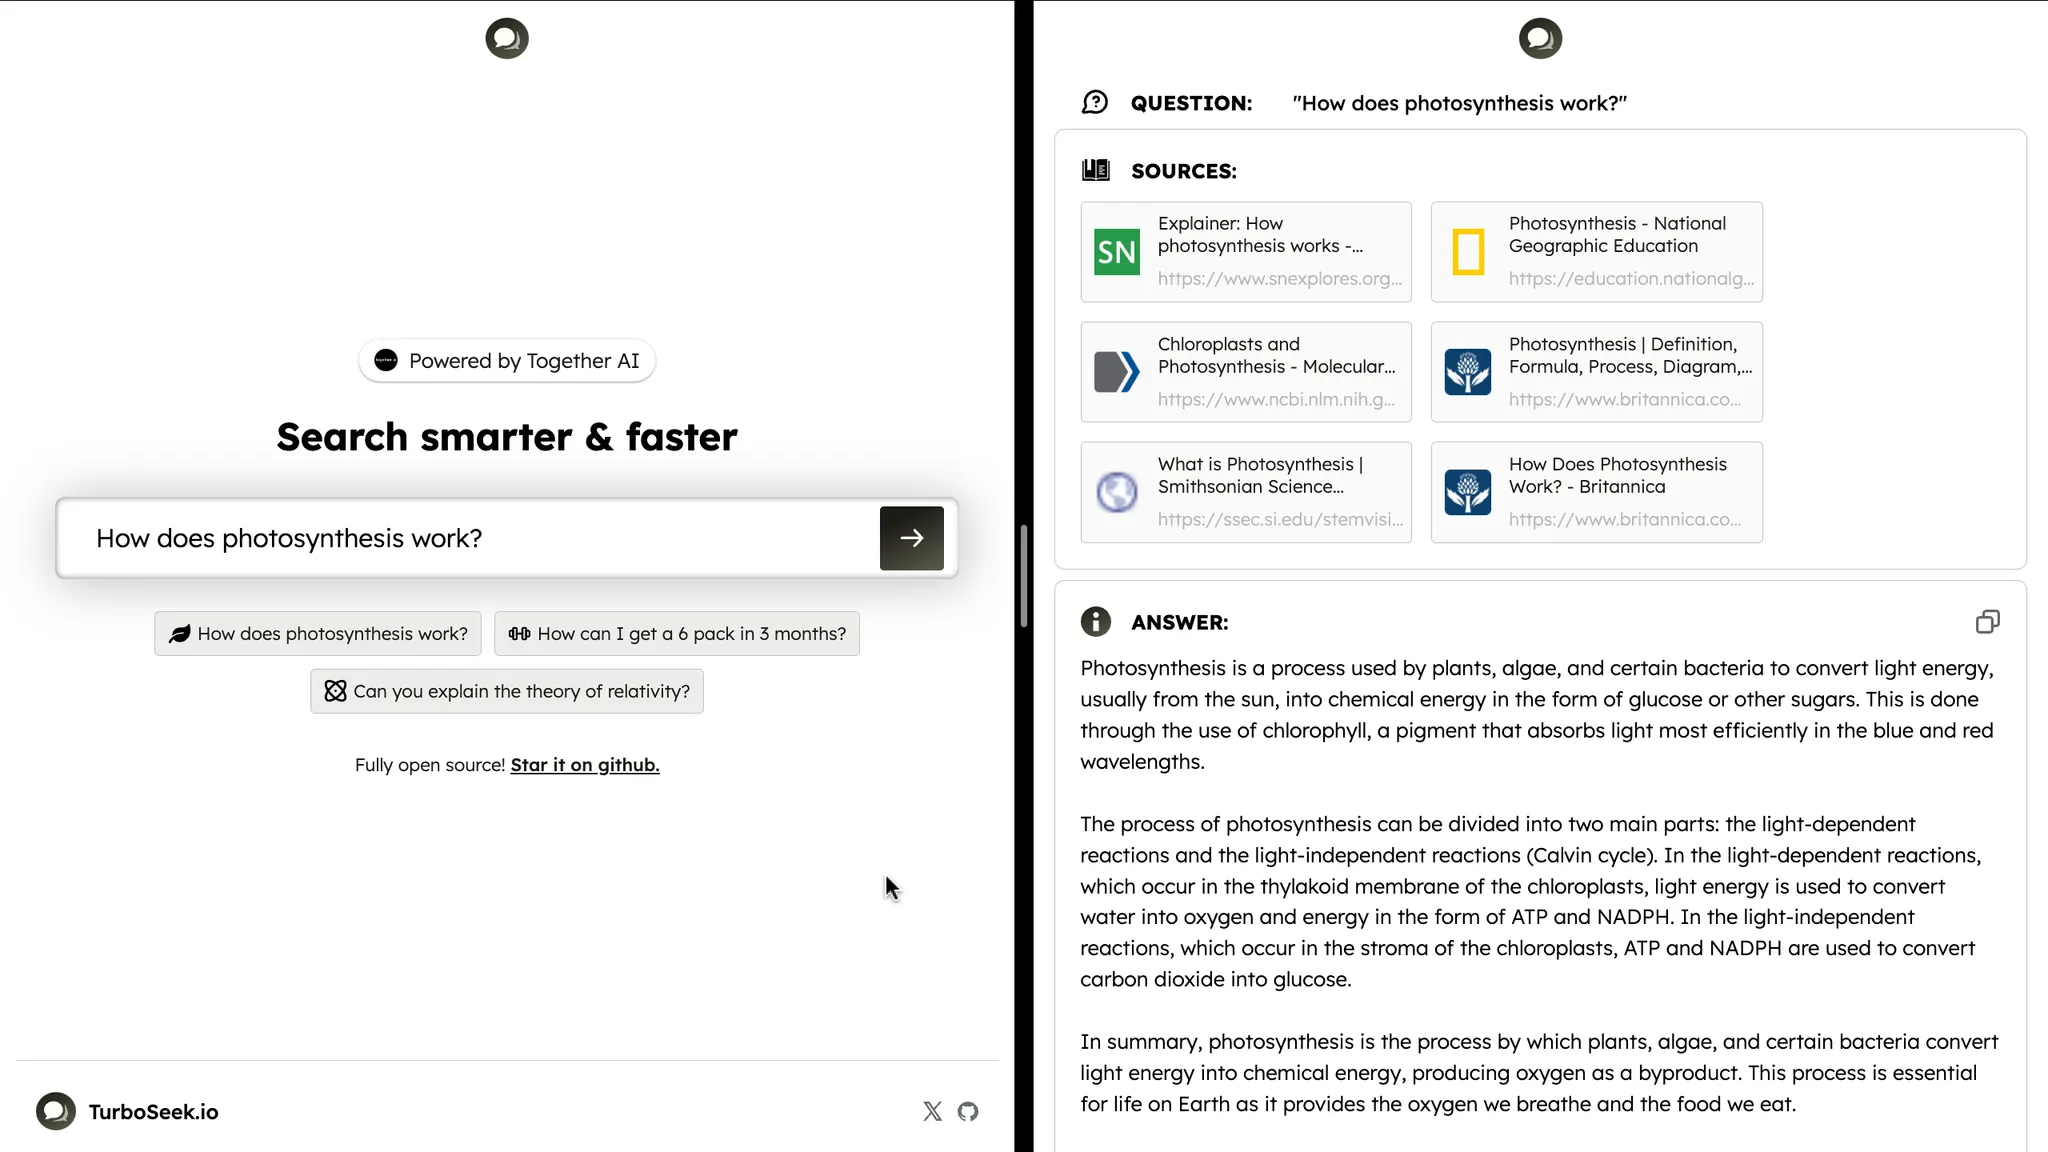Open 'How Does Photosynthesis Work? - Britannica' source title
Image resolution: width=2048 pixels, height=1152 pixels.
[1618, 475]
